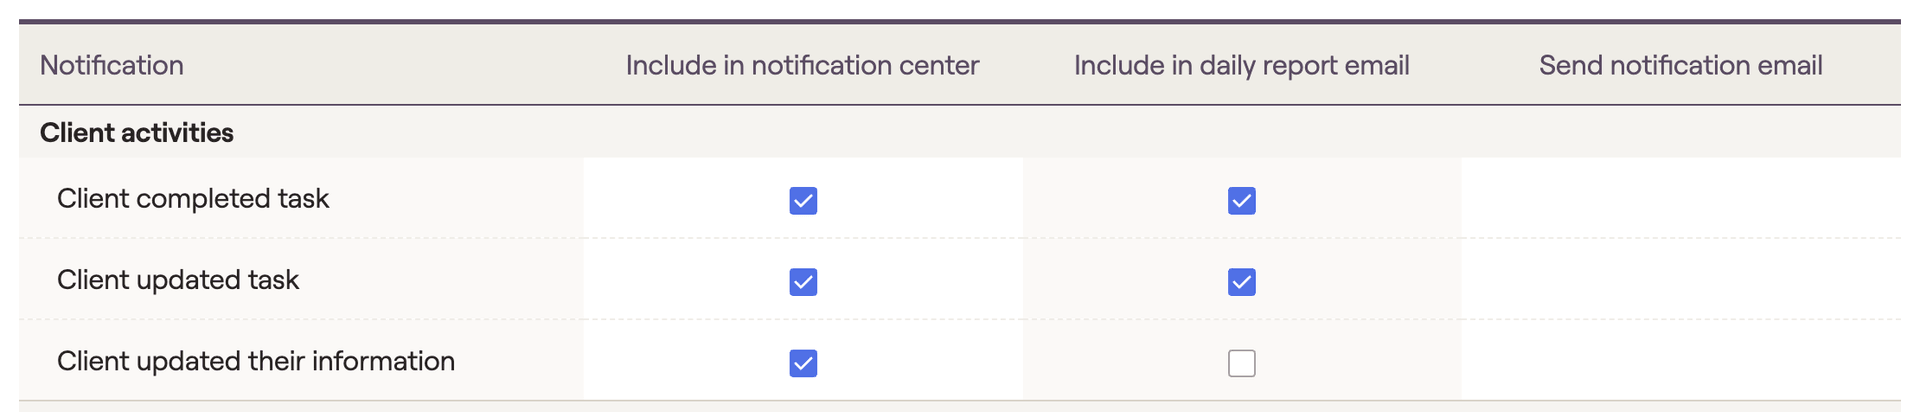Click Client activities row under notification center column
1920x412 pixels.
click(x=803, y=132)
